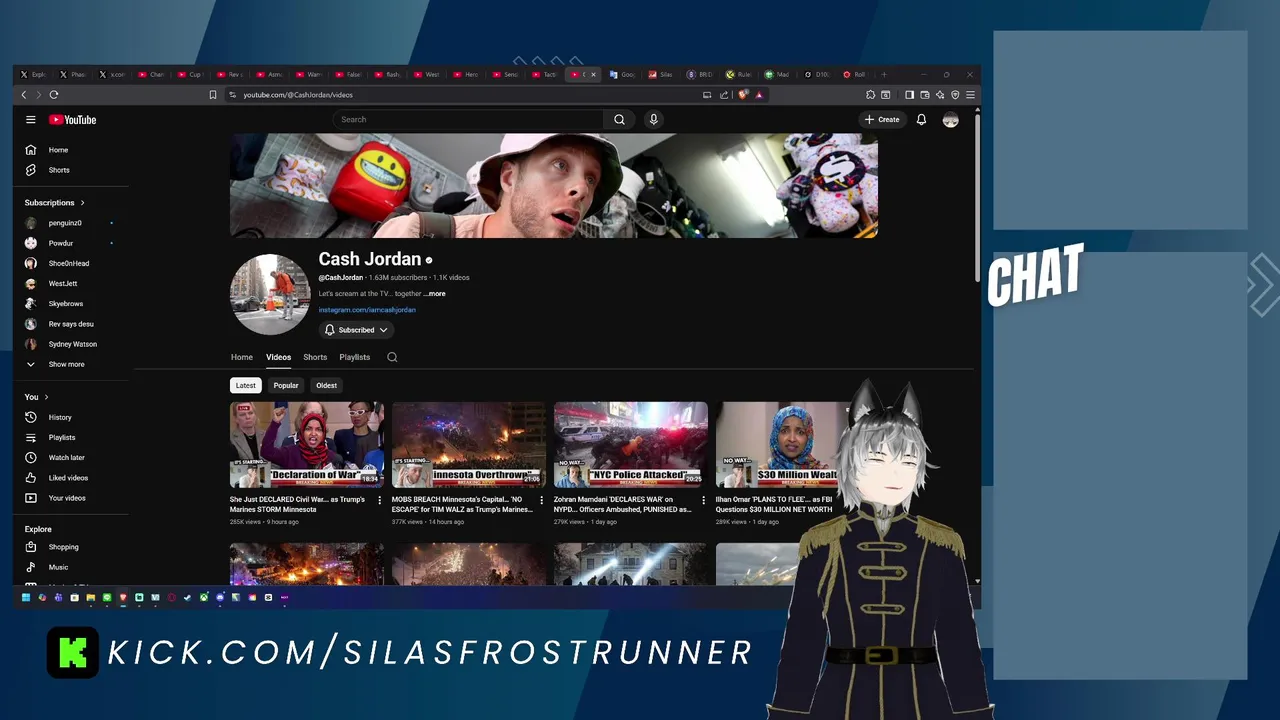Search within the Cash Jordan channel
The width and height of the screenshot is (1280, 720).
click(392, 357)
